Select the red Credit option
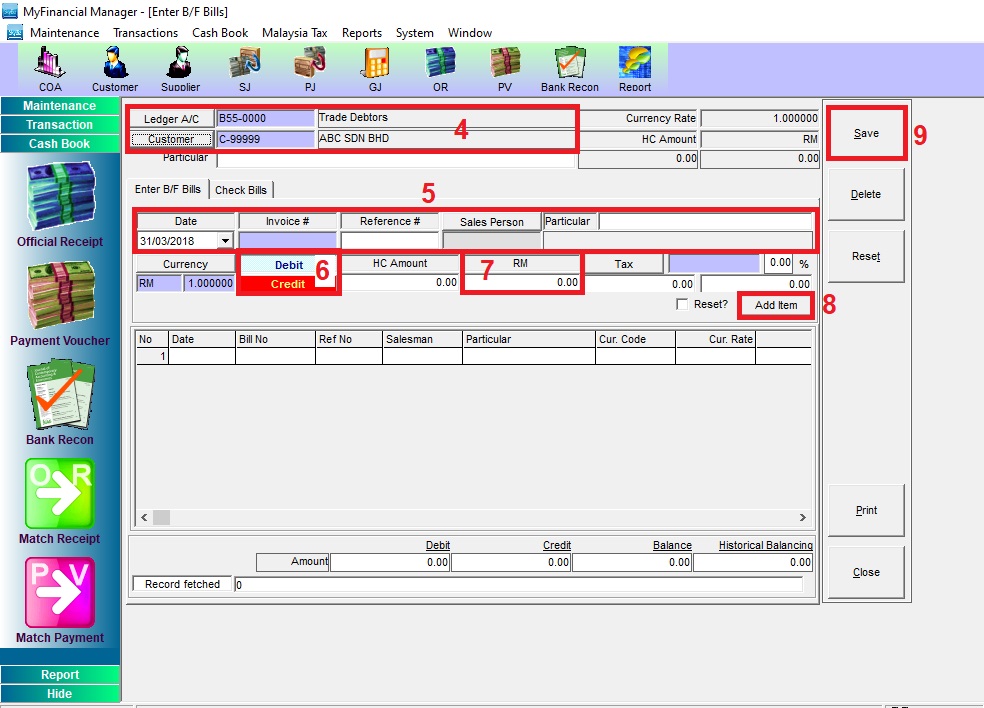The image size is (984, 708). coord(288,284)
